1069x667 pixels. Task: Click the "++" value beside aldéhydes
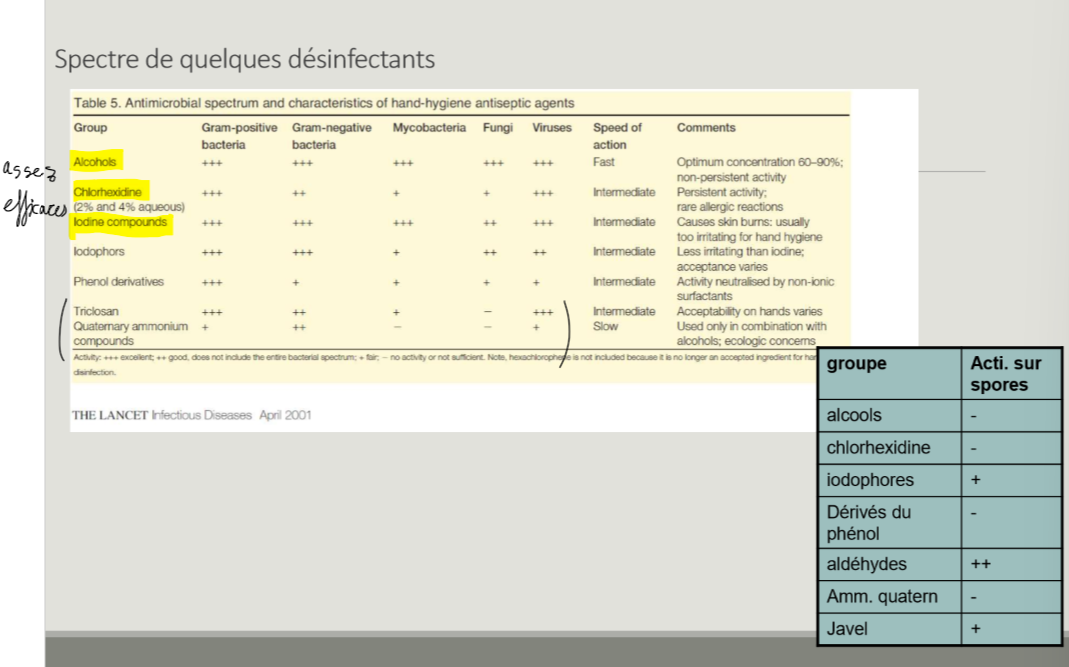pos(980,565)
